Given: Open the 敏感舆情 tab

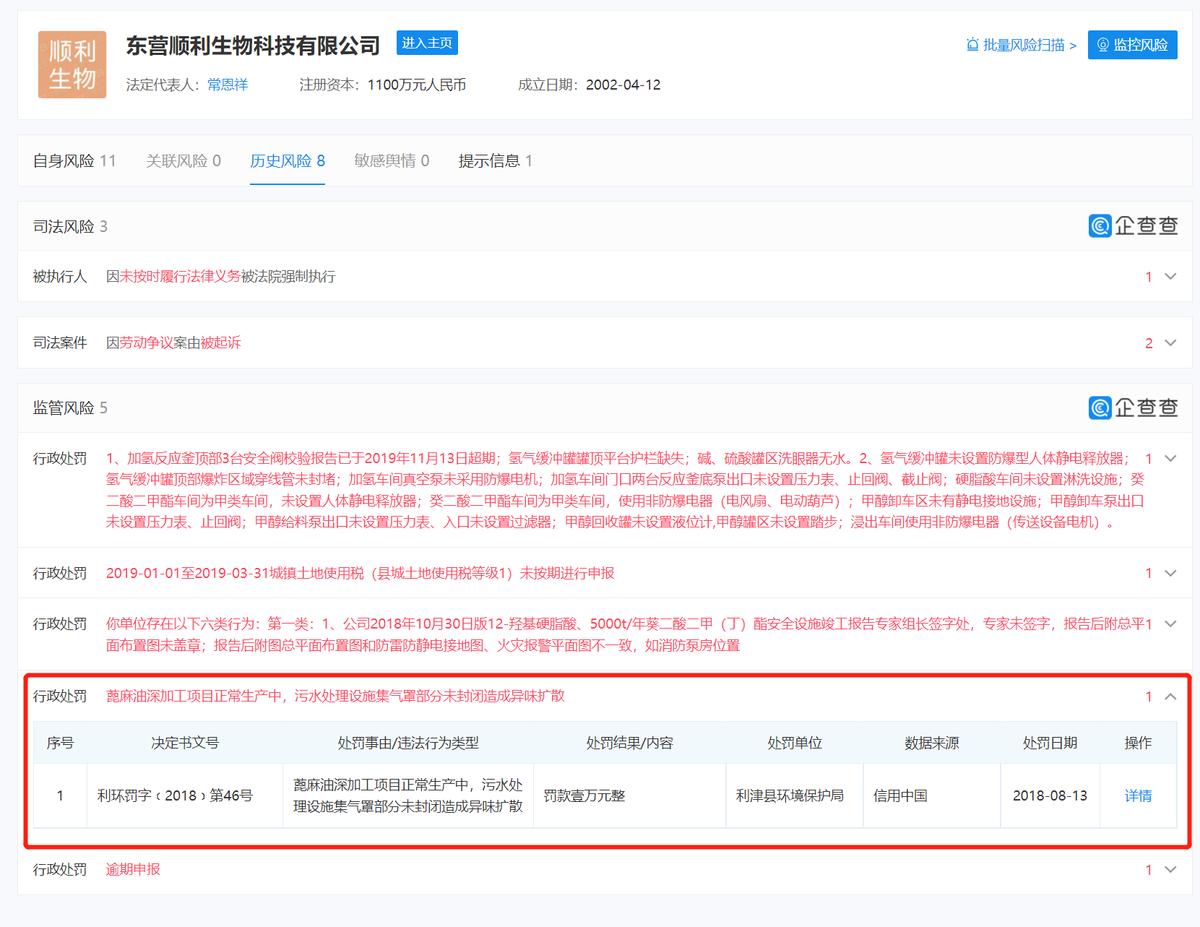Looking at the screenshot, I should [x=391, y=161].
